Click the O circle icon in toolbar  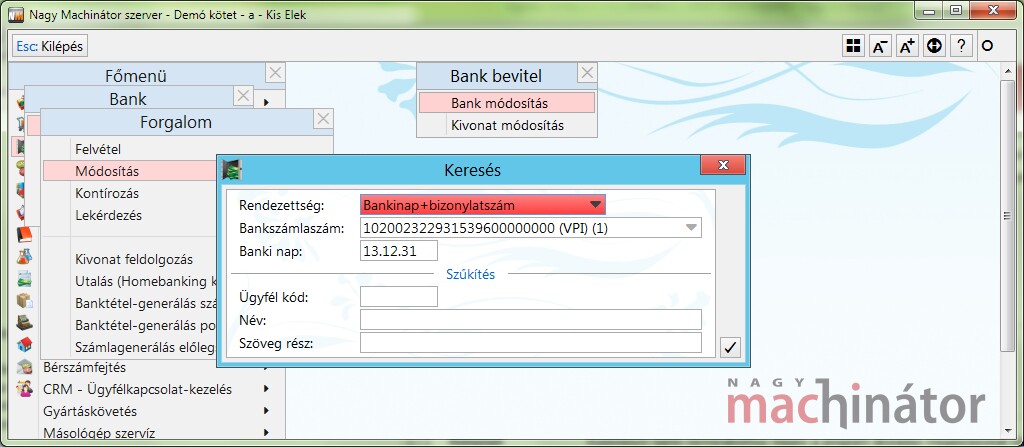(x=987, y=46)
